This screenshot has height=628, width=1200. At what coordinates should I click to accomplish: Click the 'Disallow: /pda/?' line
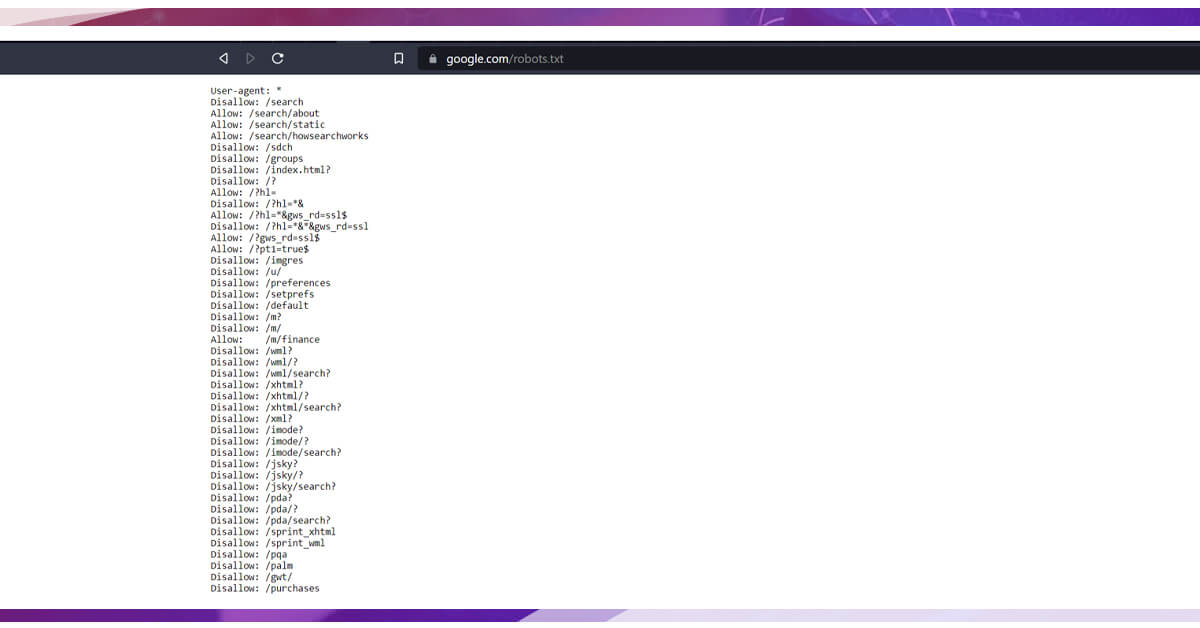pyautogui.click(x=254, y=509)
